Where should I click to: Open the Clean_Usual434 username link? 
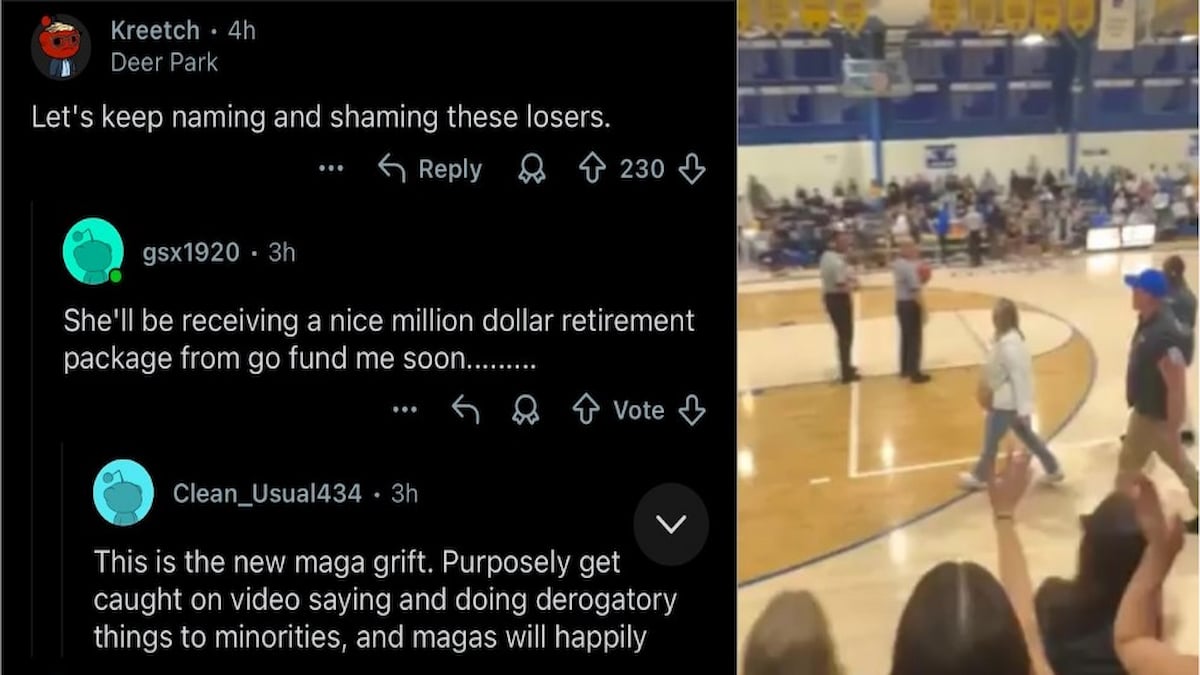click(x=267, y=493)
